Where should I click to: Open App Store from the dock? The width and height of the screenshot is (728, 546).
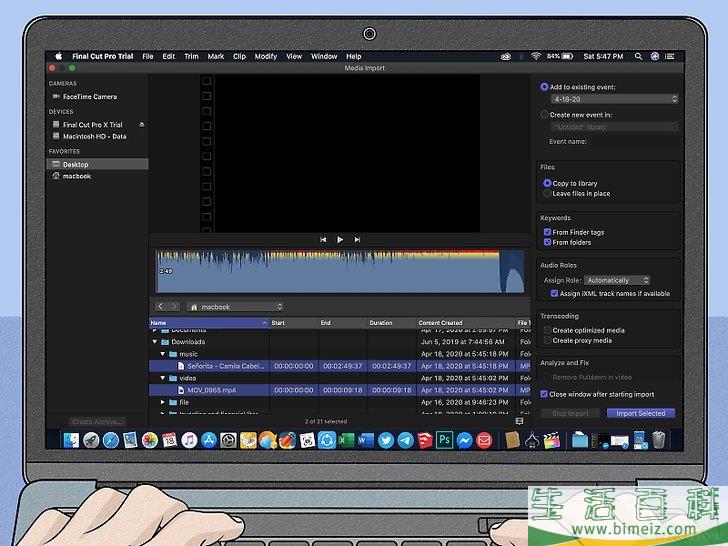click(208, 440)
